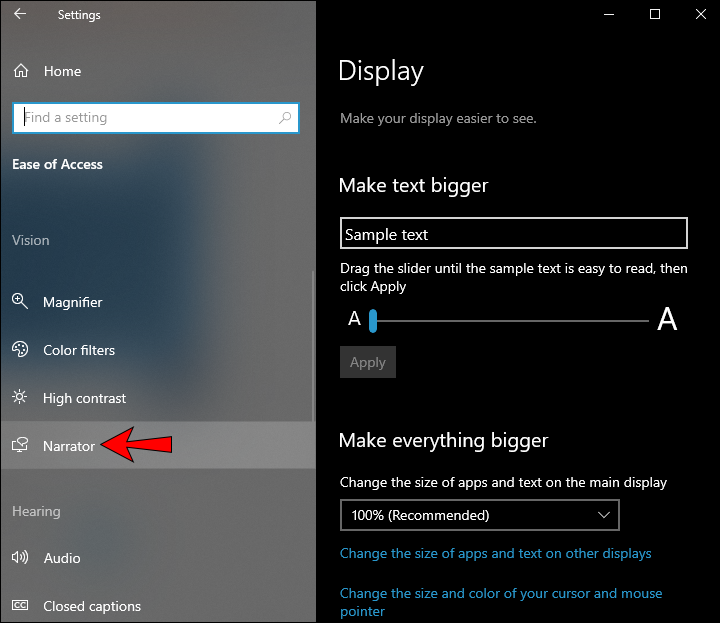Click the search magnifier in Find a setting
Image resolution: width=720 pixels, height=623 pixels.
tap(285, 118)
